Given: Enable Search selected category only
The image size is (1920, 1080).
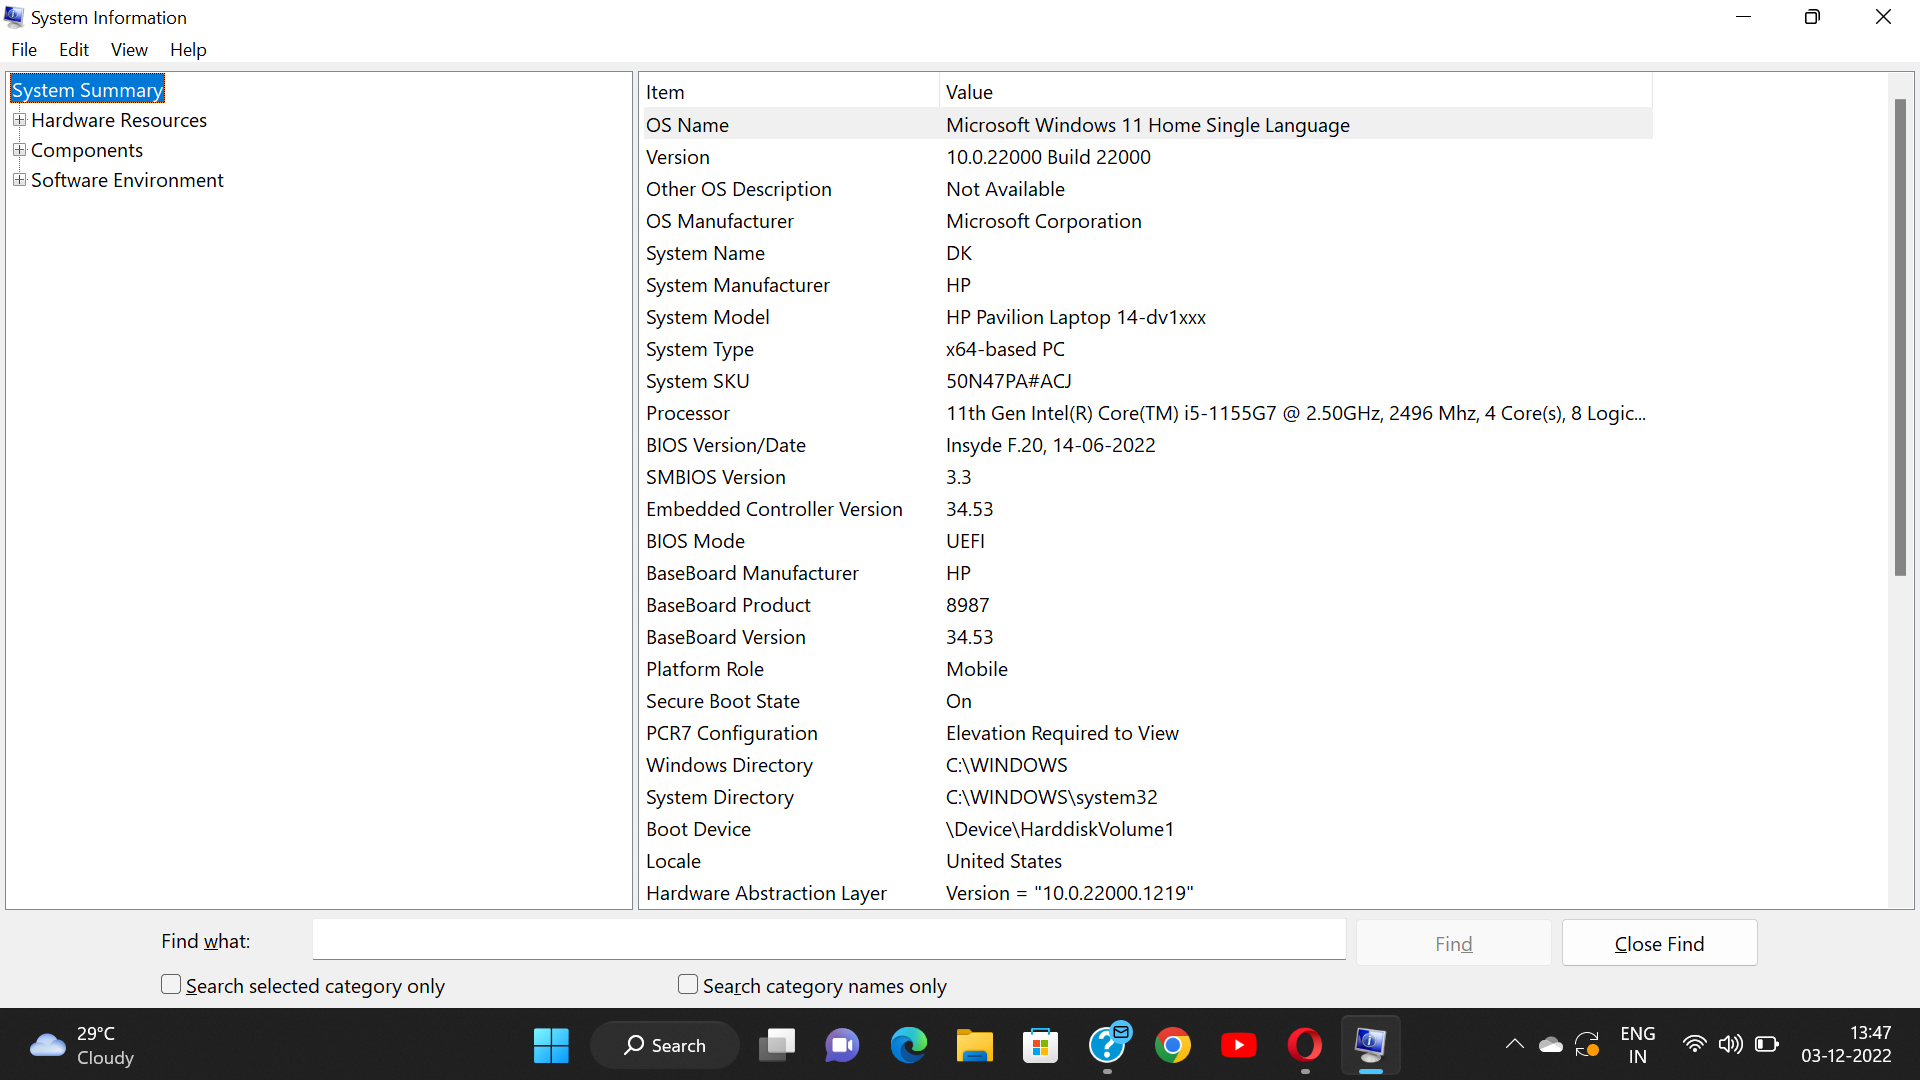Looking at the screenshot, I should [170, 983].
